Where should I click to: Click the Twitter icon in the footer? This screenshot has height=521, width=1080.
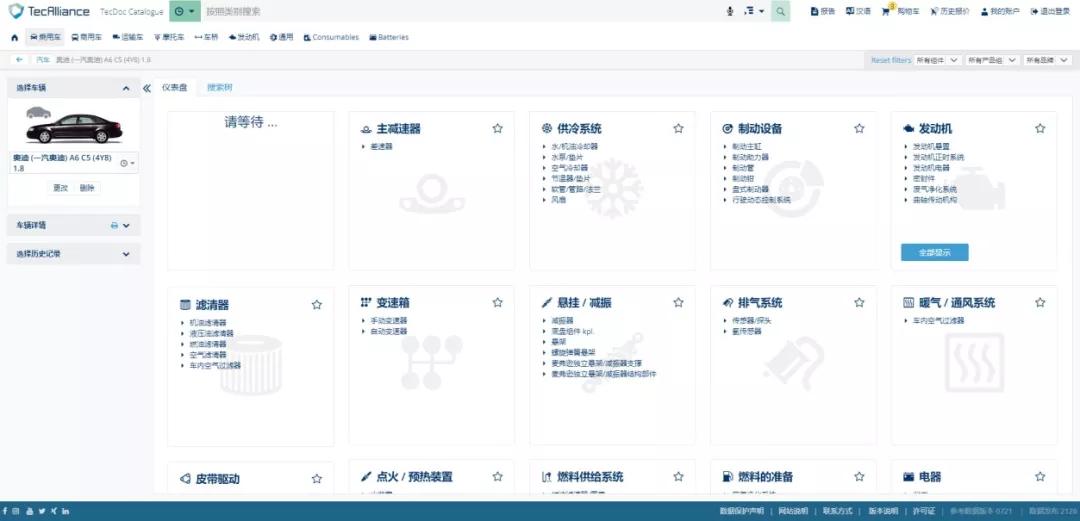point(41,511)
